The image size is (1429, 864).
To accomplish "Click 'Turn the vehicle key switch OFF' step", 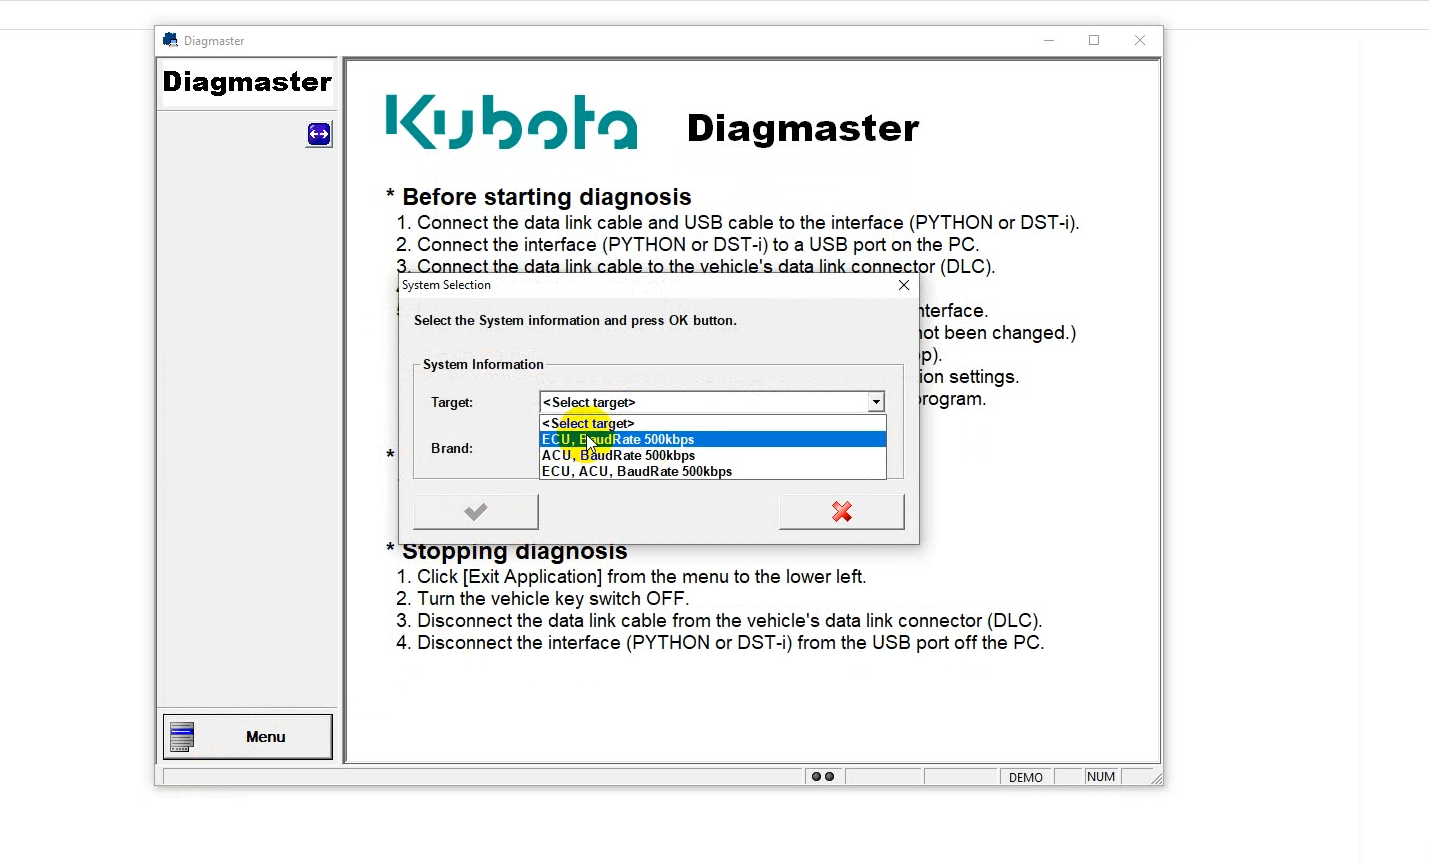I will click(543, 599).
